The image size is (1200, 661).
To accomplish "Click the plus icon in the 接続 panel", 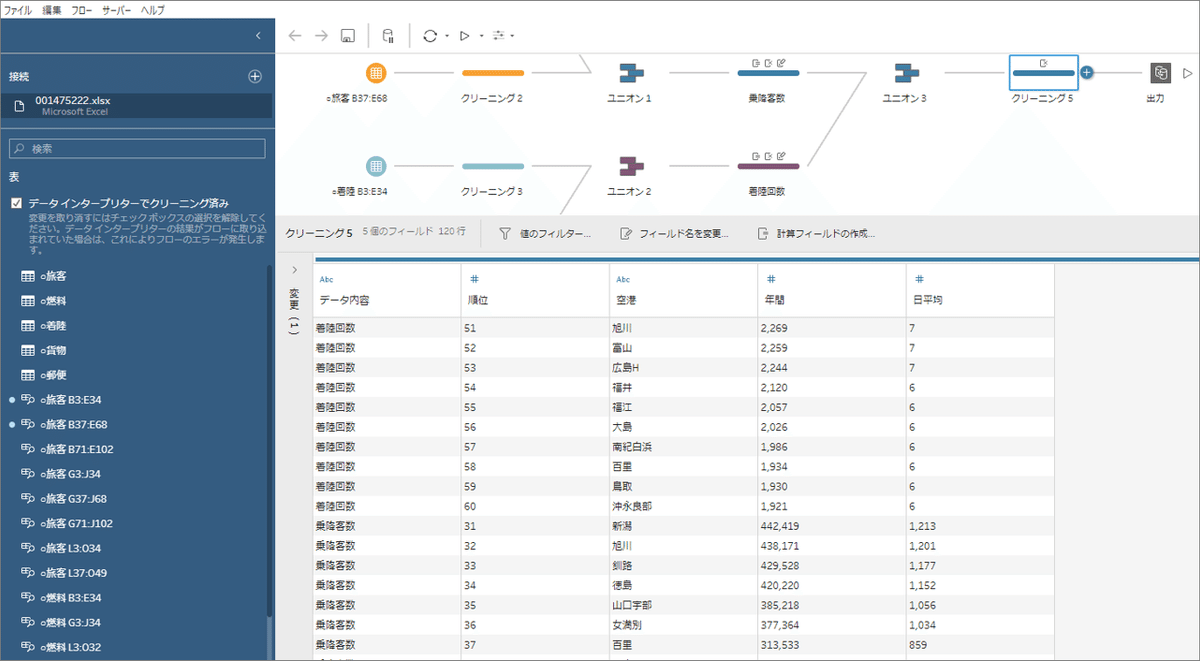I will [x=256, y=74].
